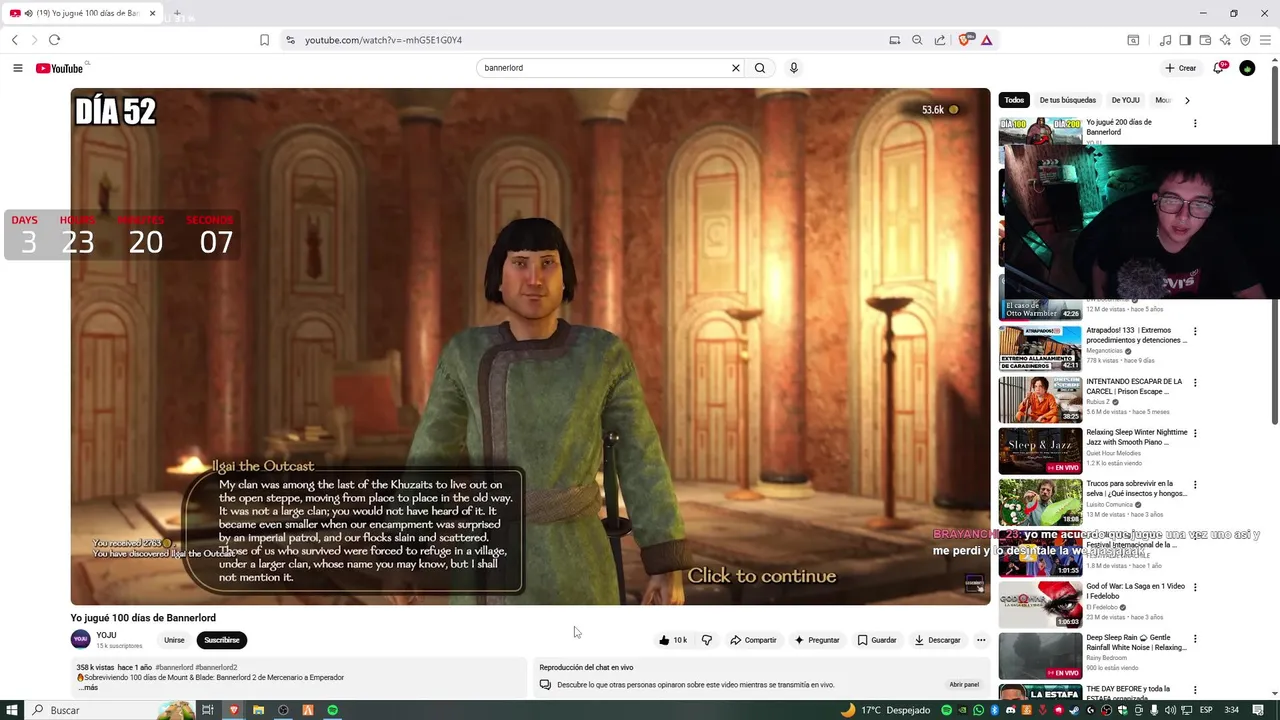Dislike the video with thumbs down

(706, 640)
